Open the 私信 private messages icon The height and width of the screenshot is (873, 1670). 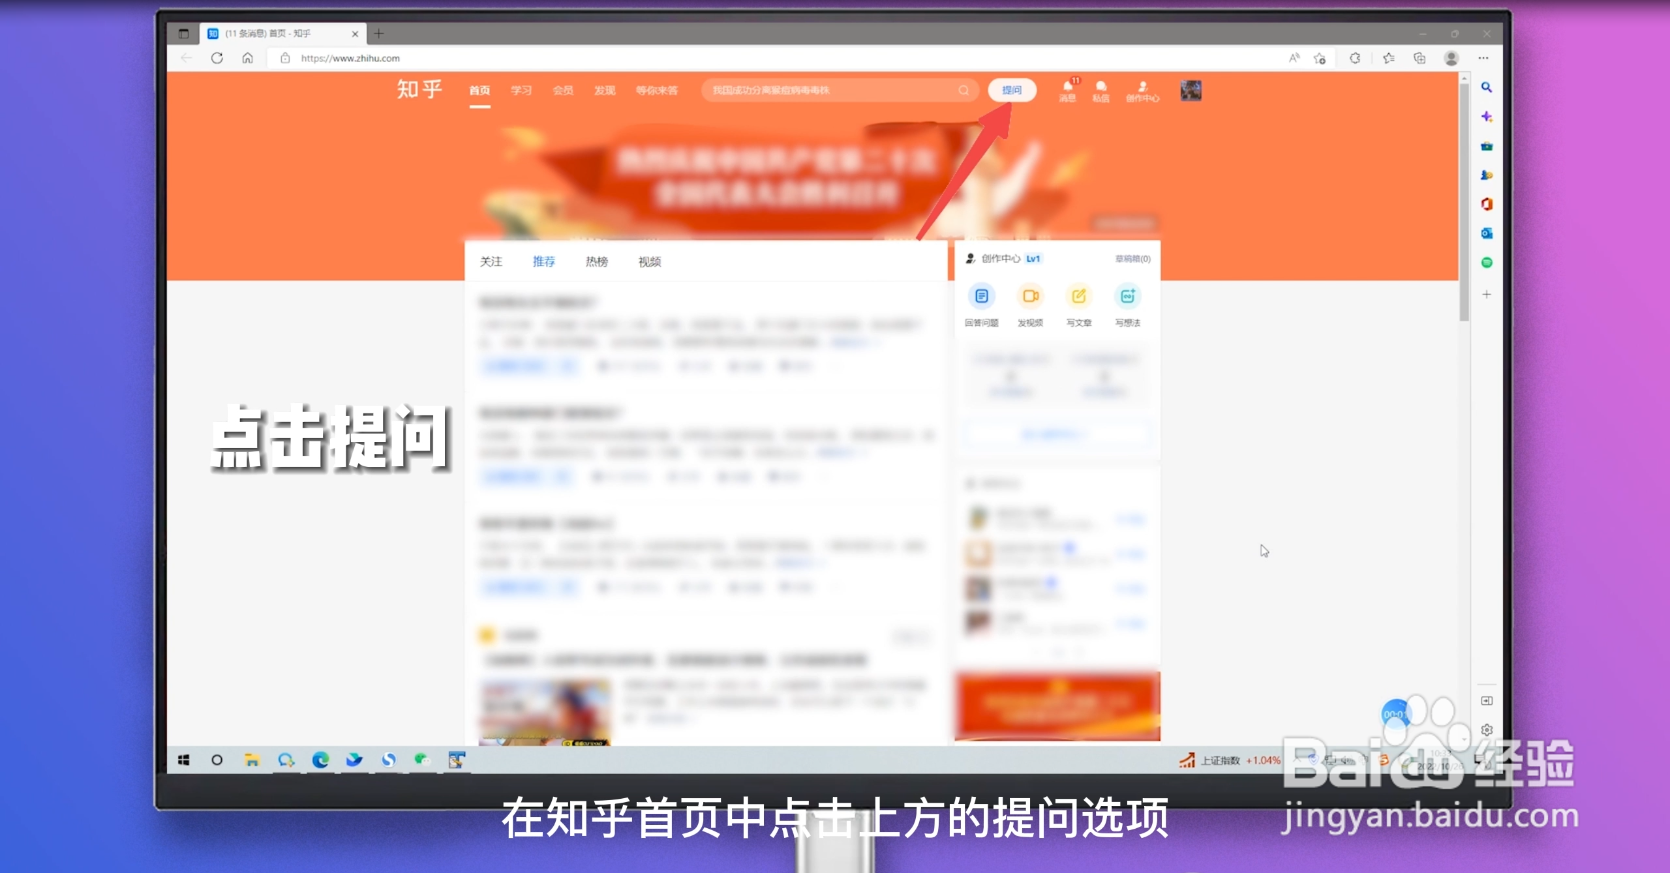1101,90
